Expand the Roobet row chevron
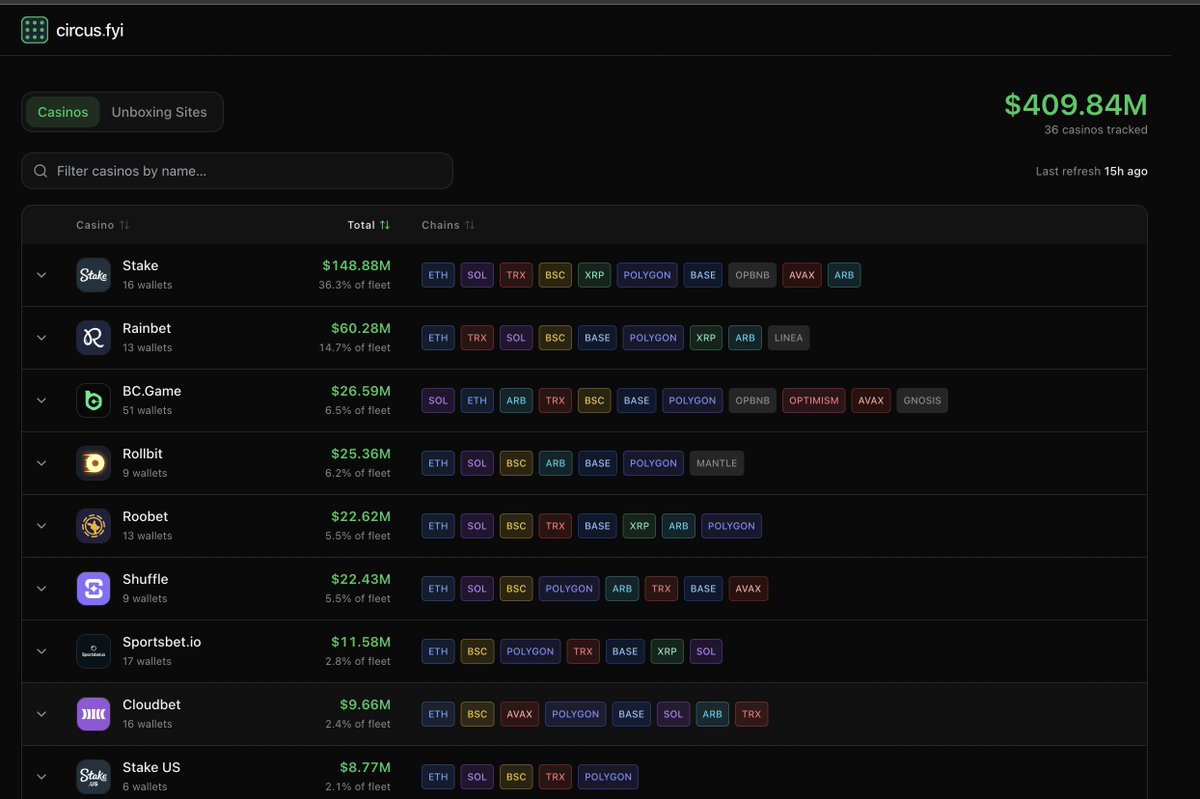Screen dimensions: 1200x799 coord(41,525)
